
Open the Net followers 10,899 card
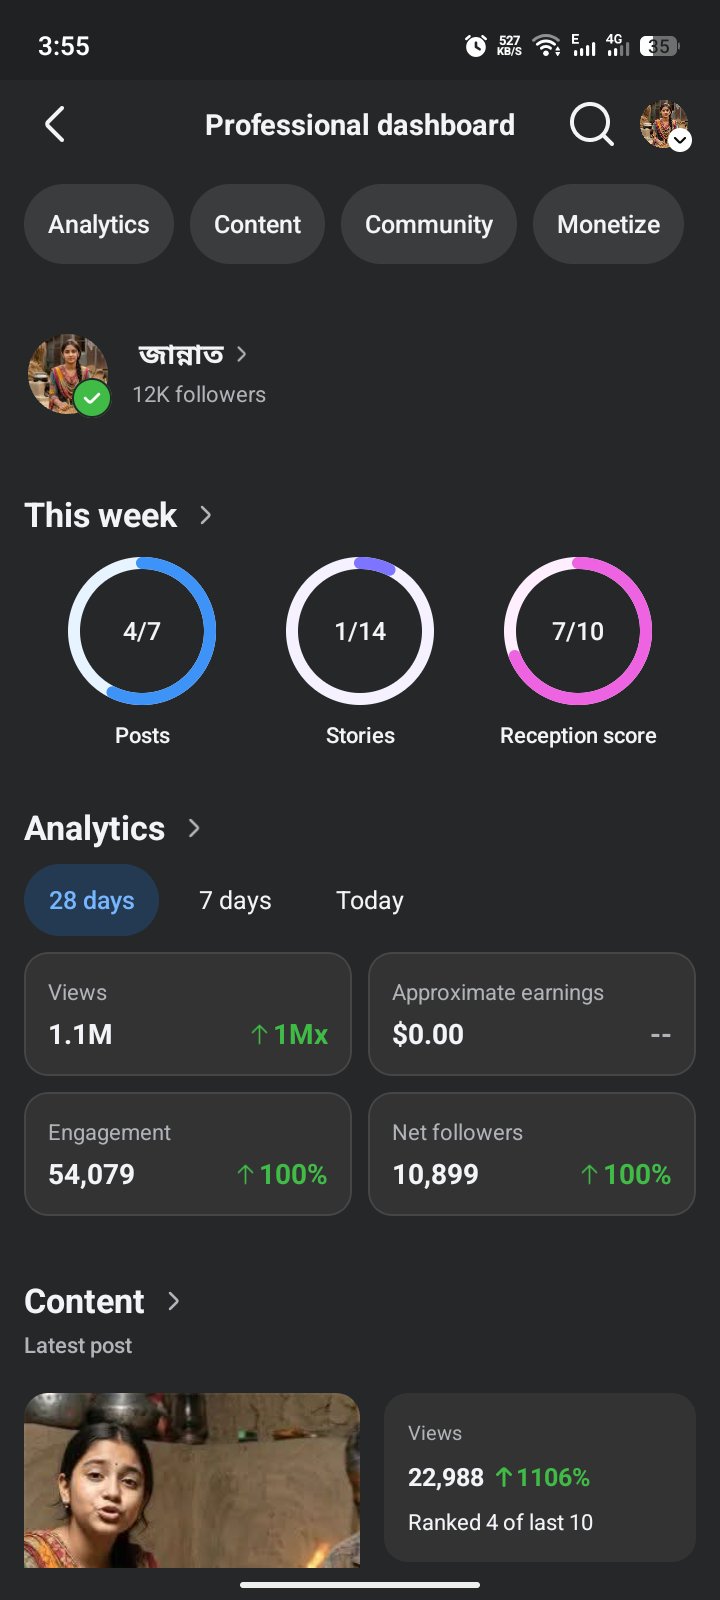point(532,1154)
